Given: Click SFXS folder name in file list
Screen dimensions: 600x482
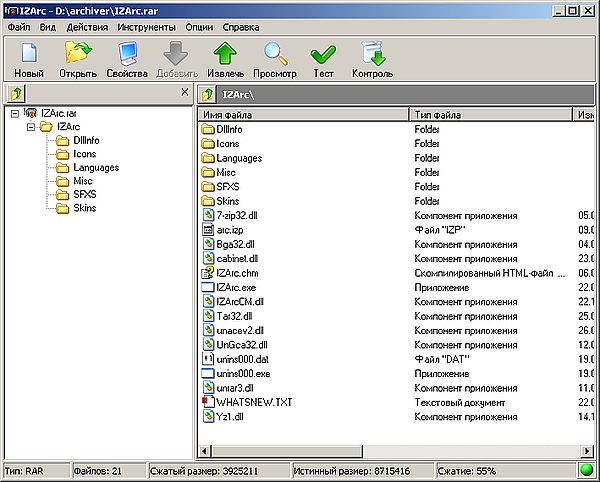Looking at the screenshot, I should click(228, 187).
